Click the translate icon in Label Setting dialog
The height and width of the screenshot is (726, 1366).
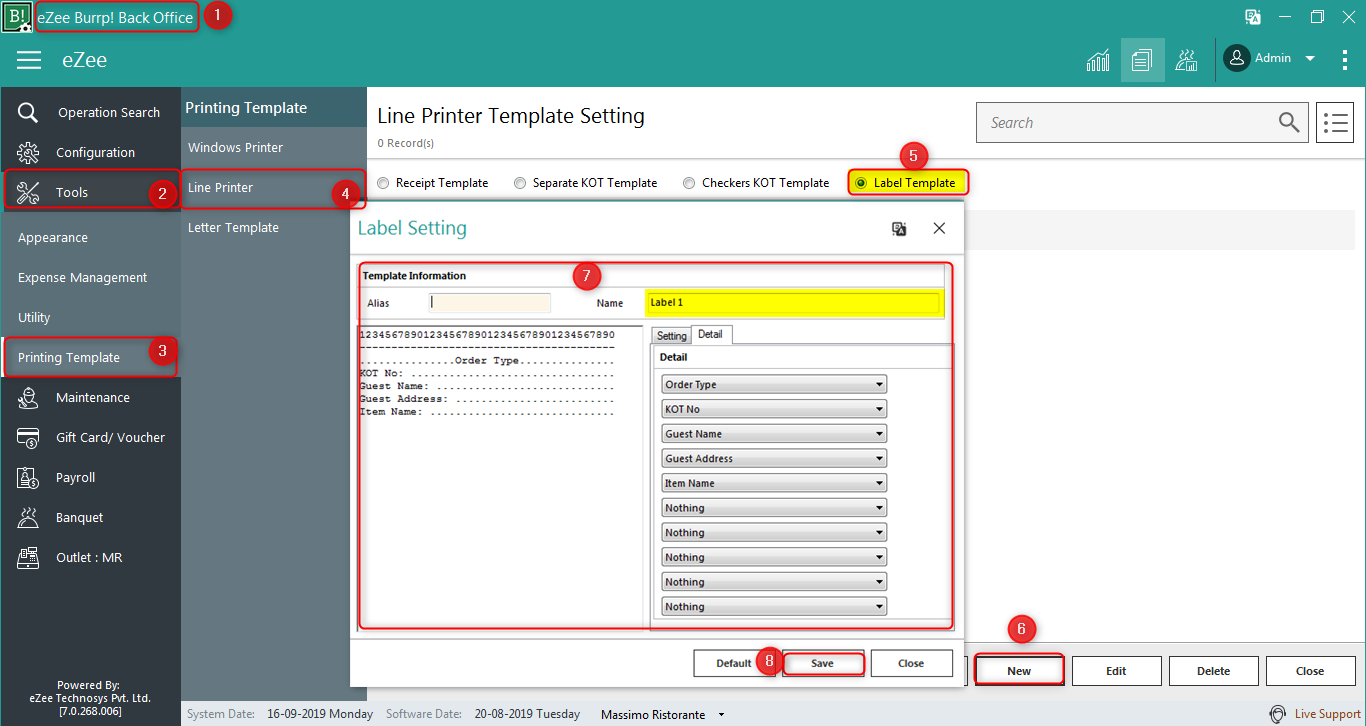pyautogui.click(x=899, y=228)
